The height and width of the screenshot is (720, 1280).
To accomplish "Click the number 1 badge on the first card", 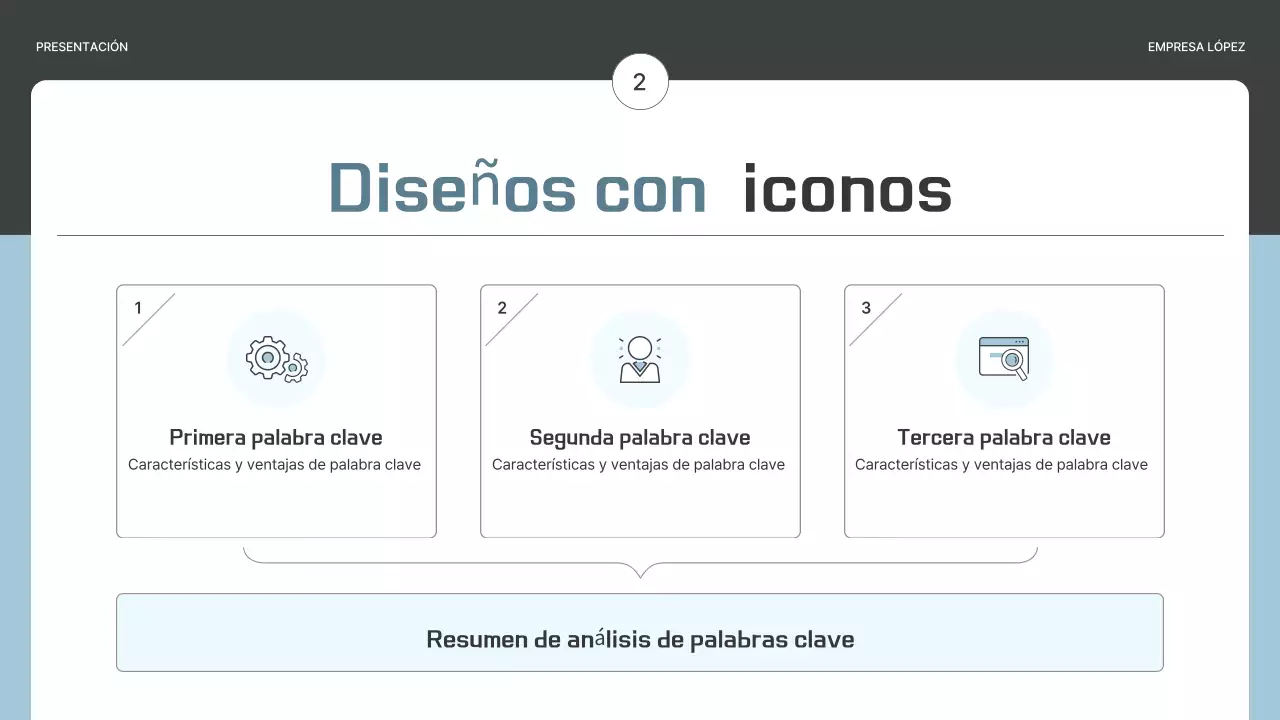I will (138, 308).
